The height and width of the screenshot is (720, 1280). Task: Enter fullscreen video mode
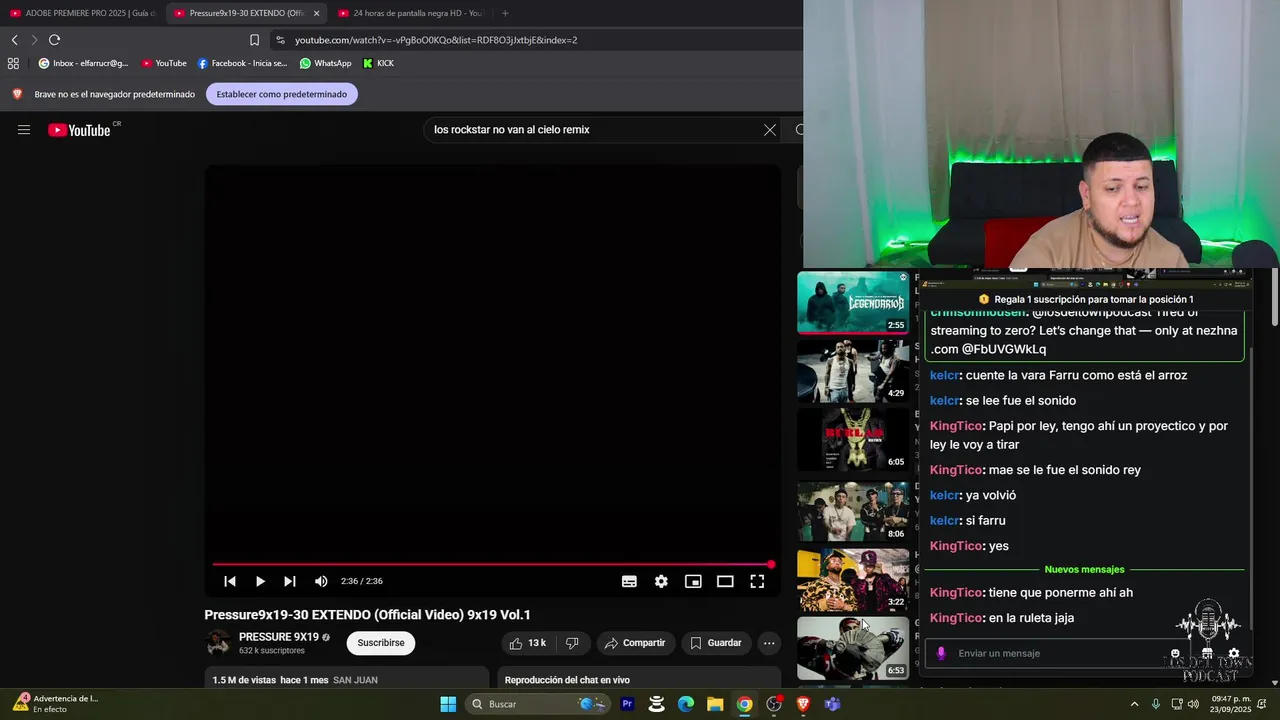(x=757, y=581)
